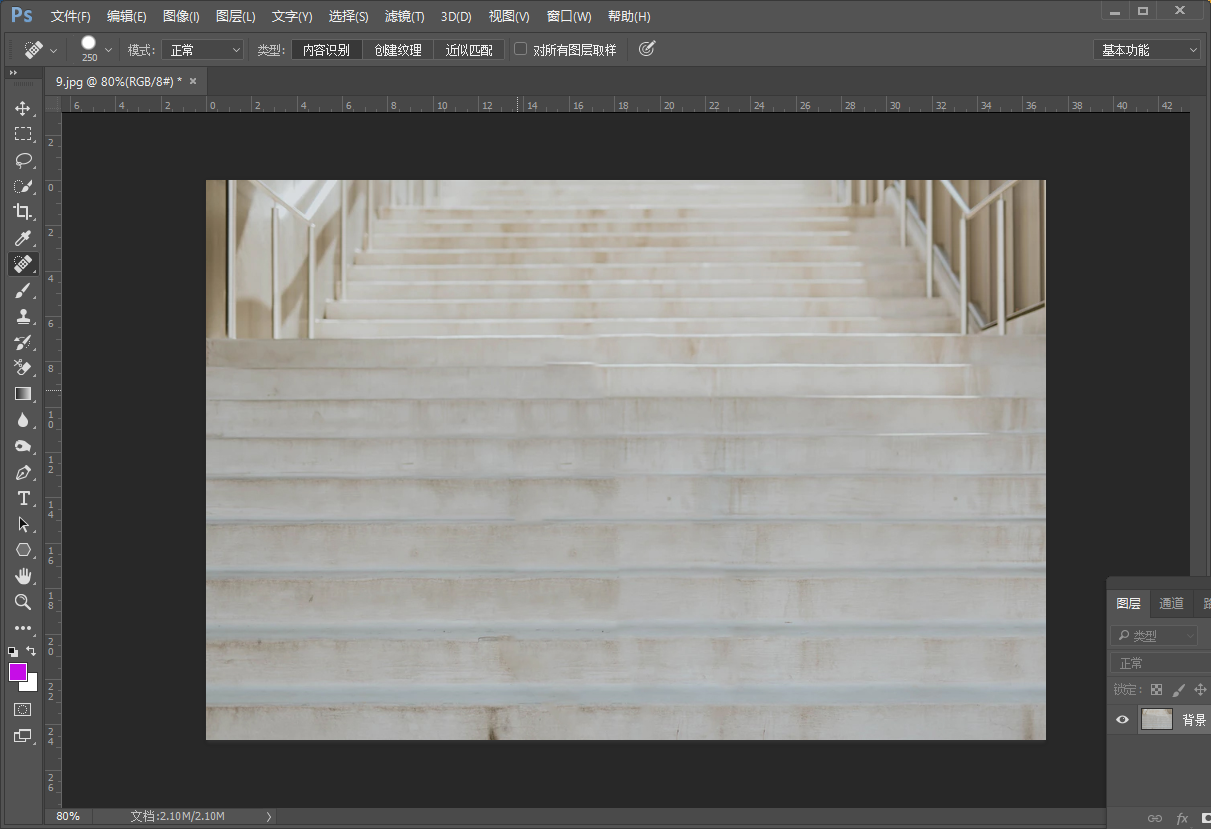Toggle Quick Mask mode
1211x829 pixels.
(23, 709)
